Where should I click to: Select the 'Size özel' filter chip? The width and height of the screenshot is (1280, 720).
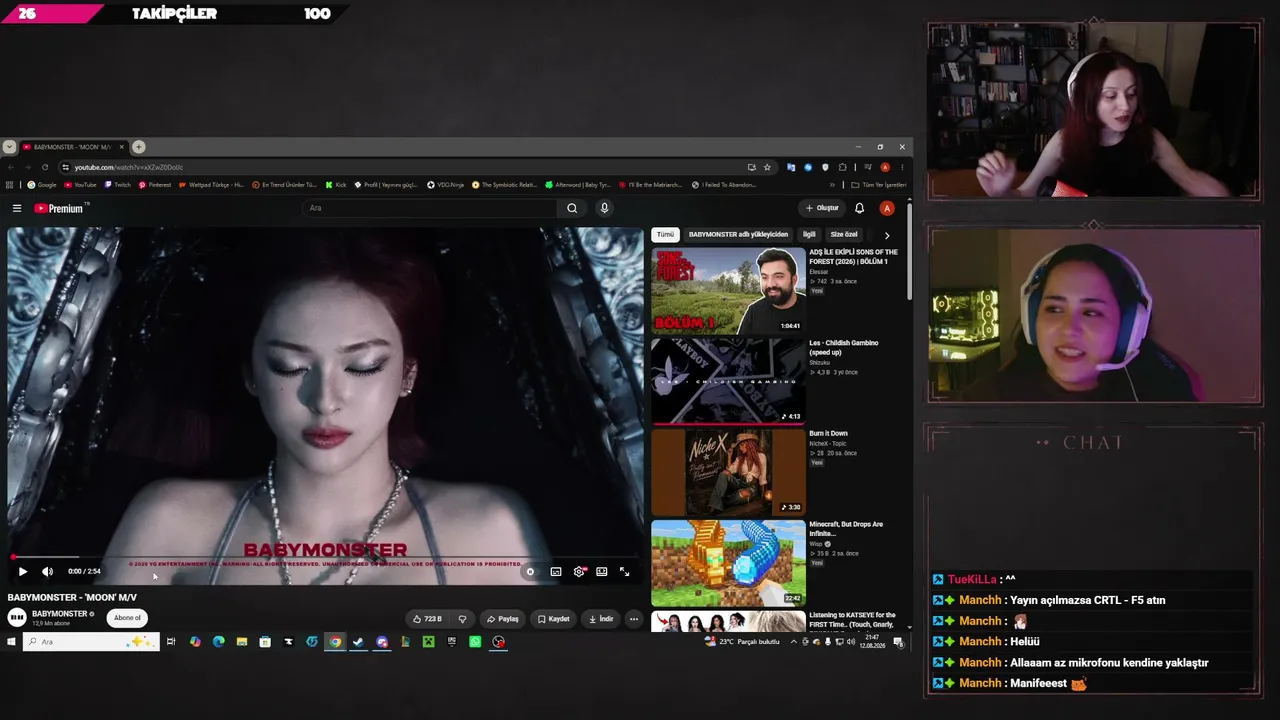pos(844,235)
